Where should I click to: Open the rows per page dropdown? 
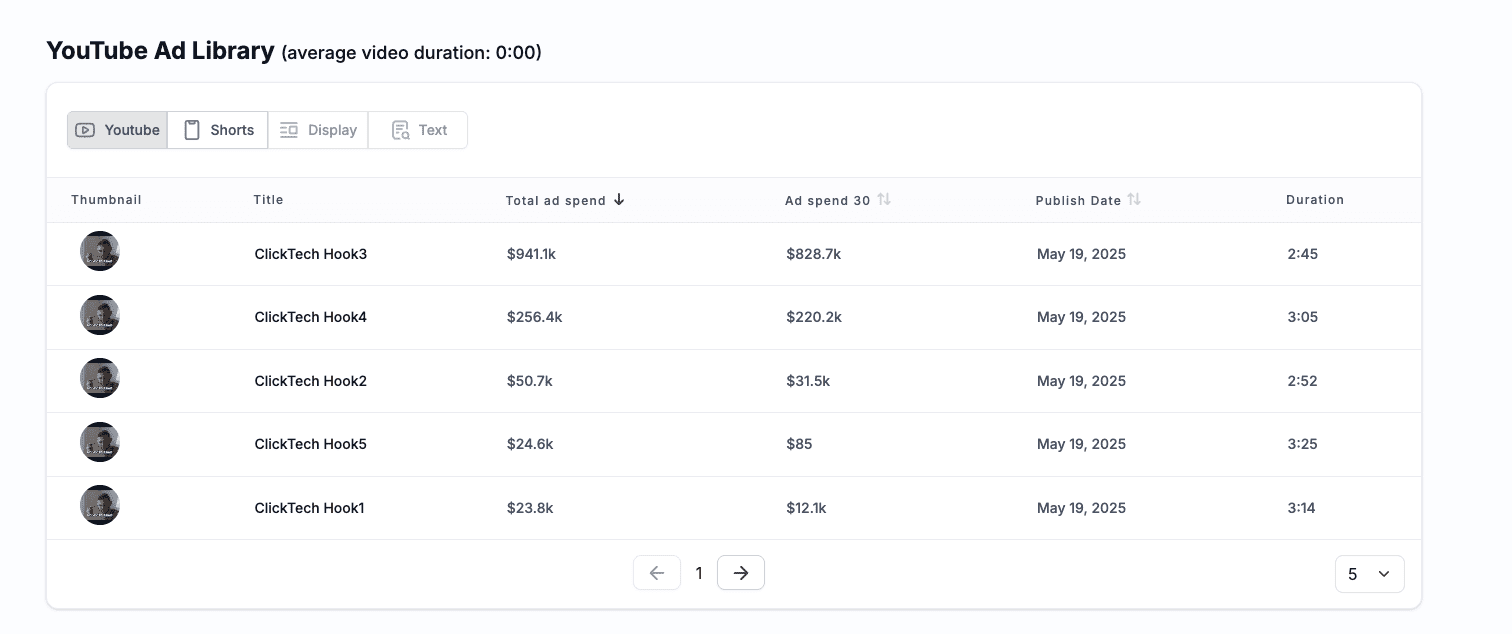(1369, 574)
